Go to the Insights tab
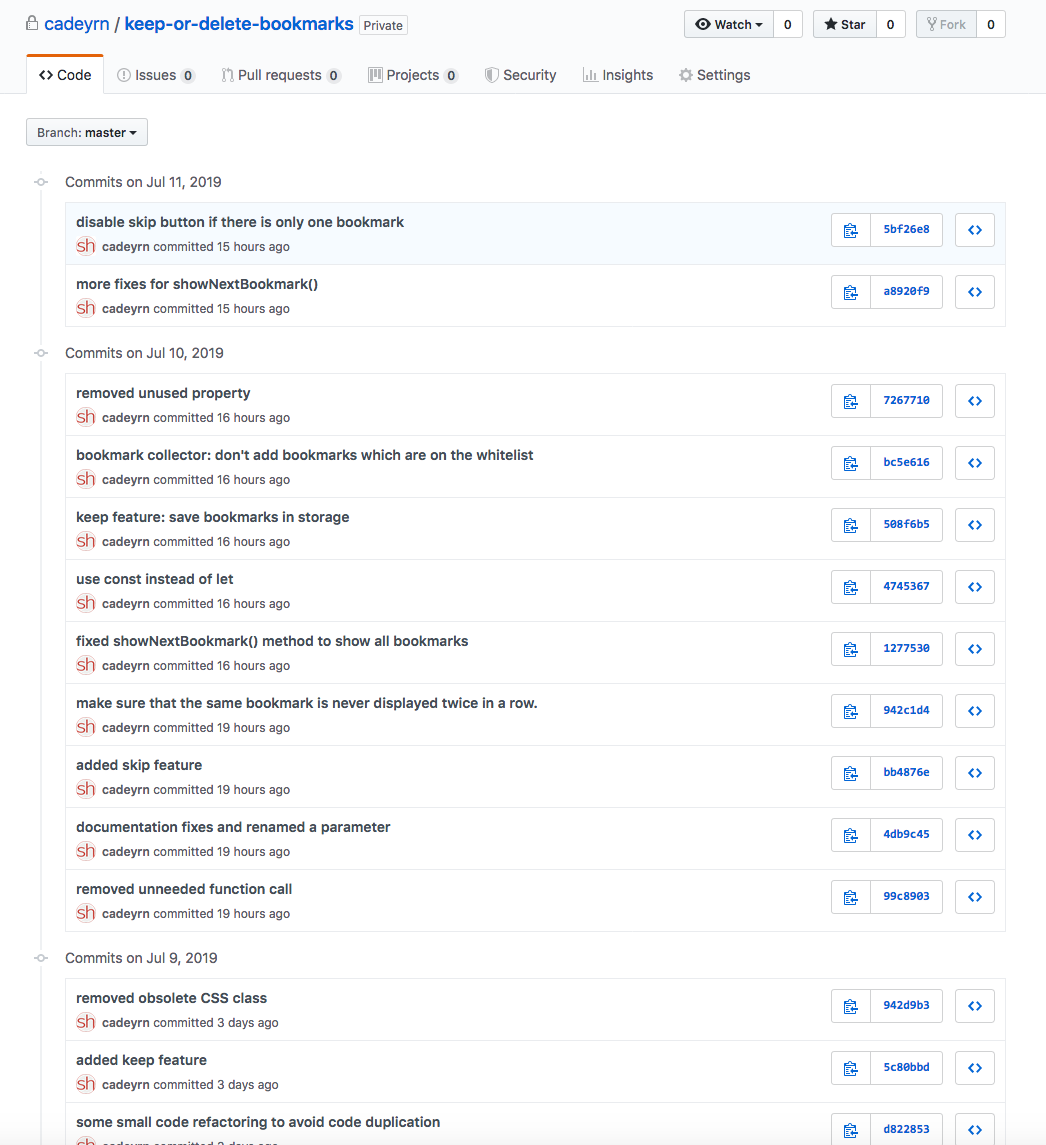1046x1145 pixels. click(618, 75)
